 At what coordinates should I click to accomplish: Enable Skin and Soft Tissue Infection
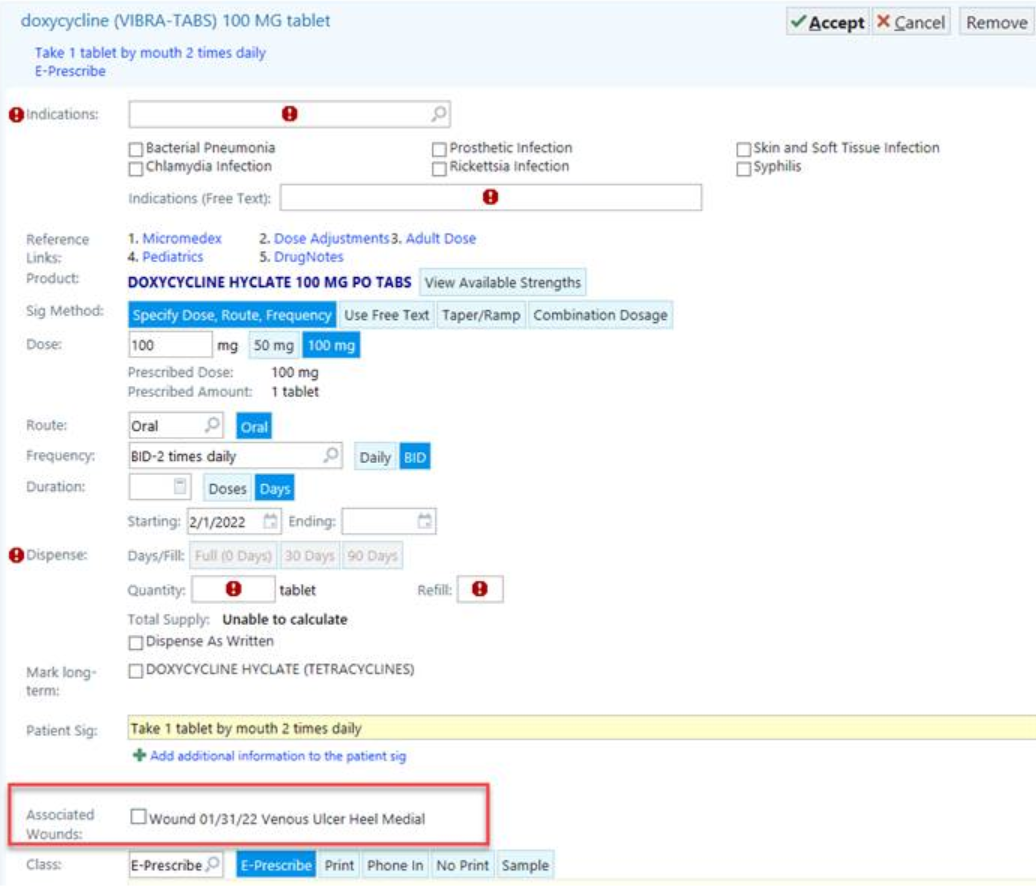(743, 149)
